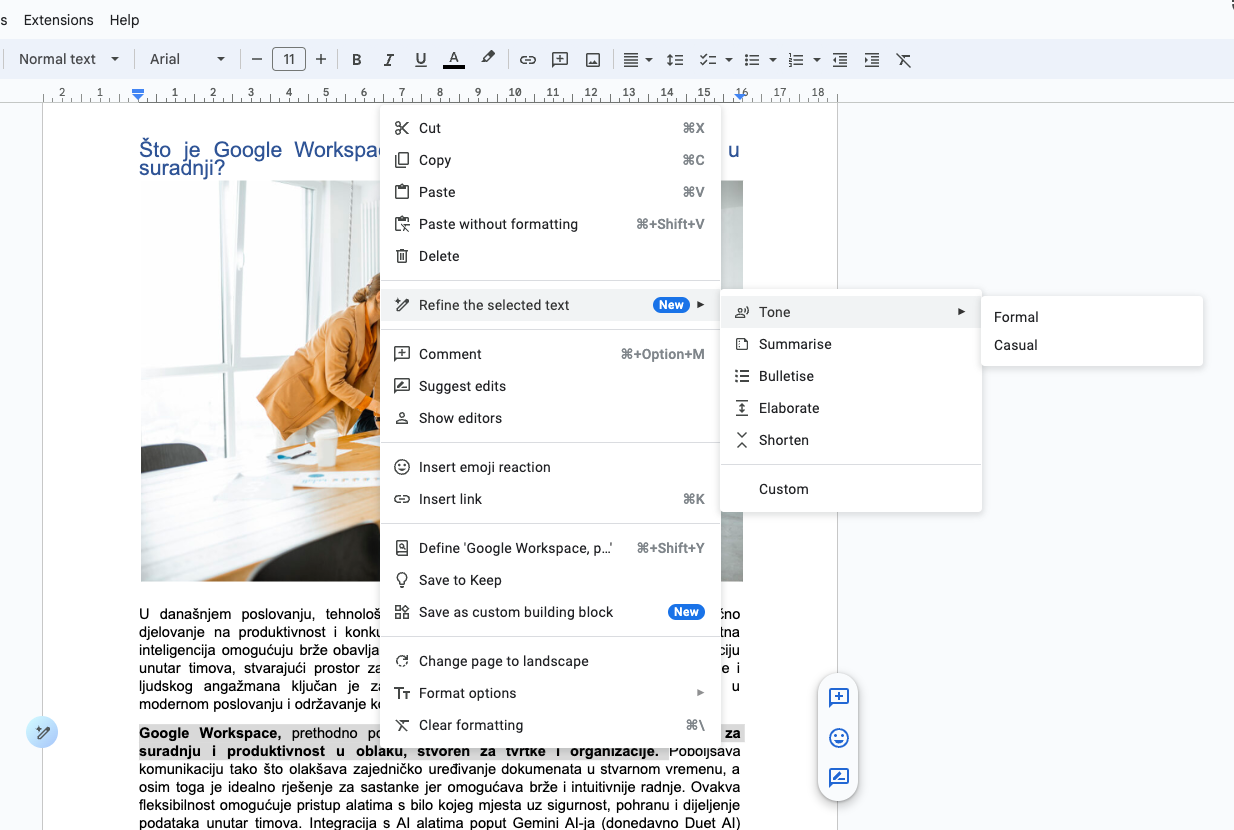Expand Refine the selected text submenu
This screenshot has height=830, width=1234.
pyautogui.click(x=550, y=305)
